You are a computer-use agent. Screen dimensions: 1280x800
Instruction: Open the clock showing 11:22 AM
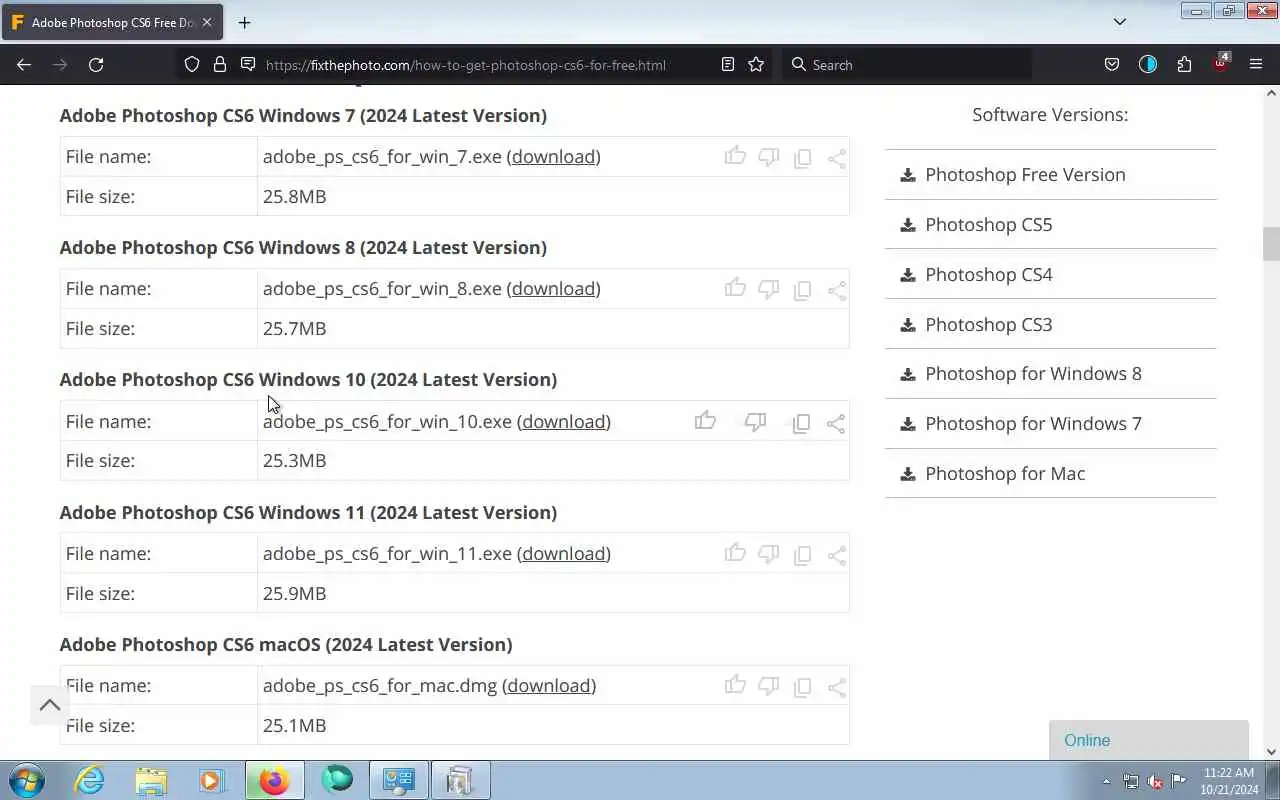pyautogui.click(x=1229, y=781)
